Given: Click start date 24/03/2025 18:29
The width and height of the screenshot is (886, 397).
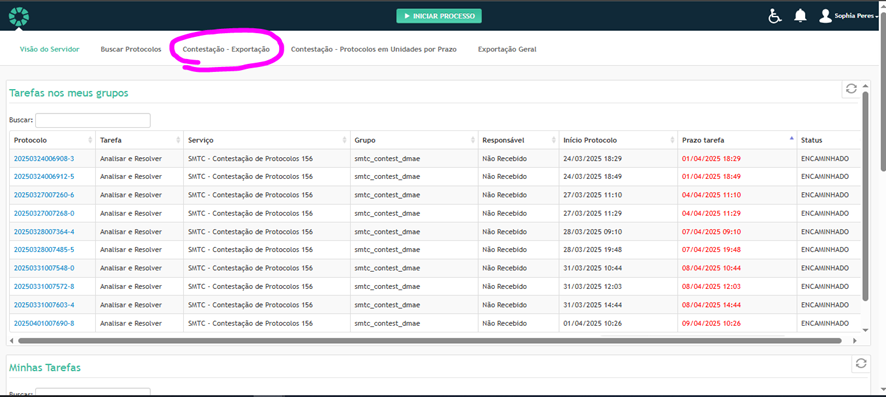Looking at the screenshot, I should 593,159.
